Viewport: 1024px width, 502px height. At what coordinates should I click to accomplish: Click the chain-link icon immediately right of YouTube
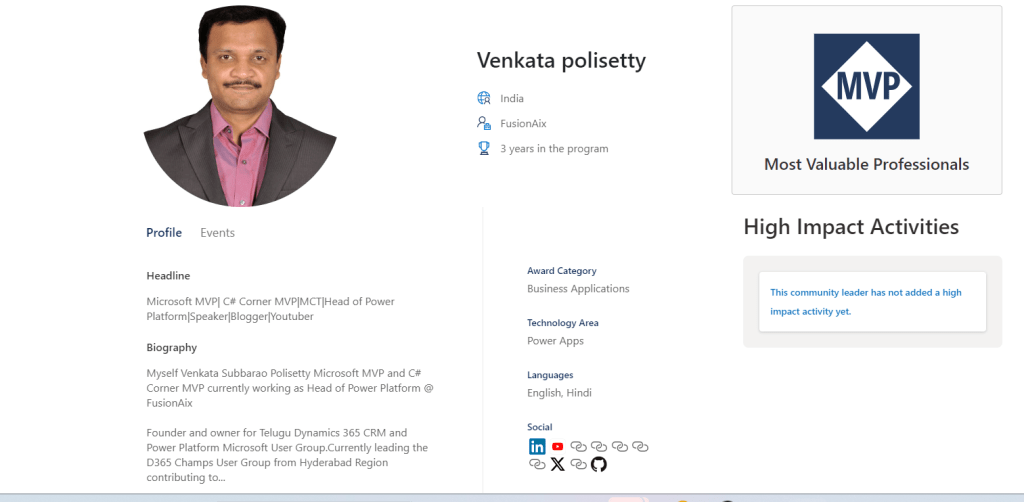click(x=578, y=447)
